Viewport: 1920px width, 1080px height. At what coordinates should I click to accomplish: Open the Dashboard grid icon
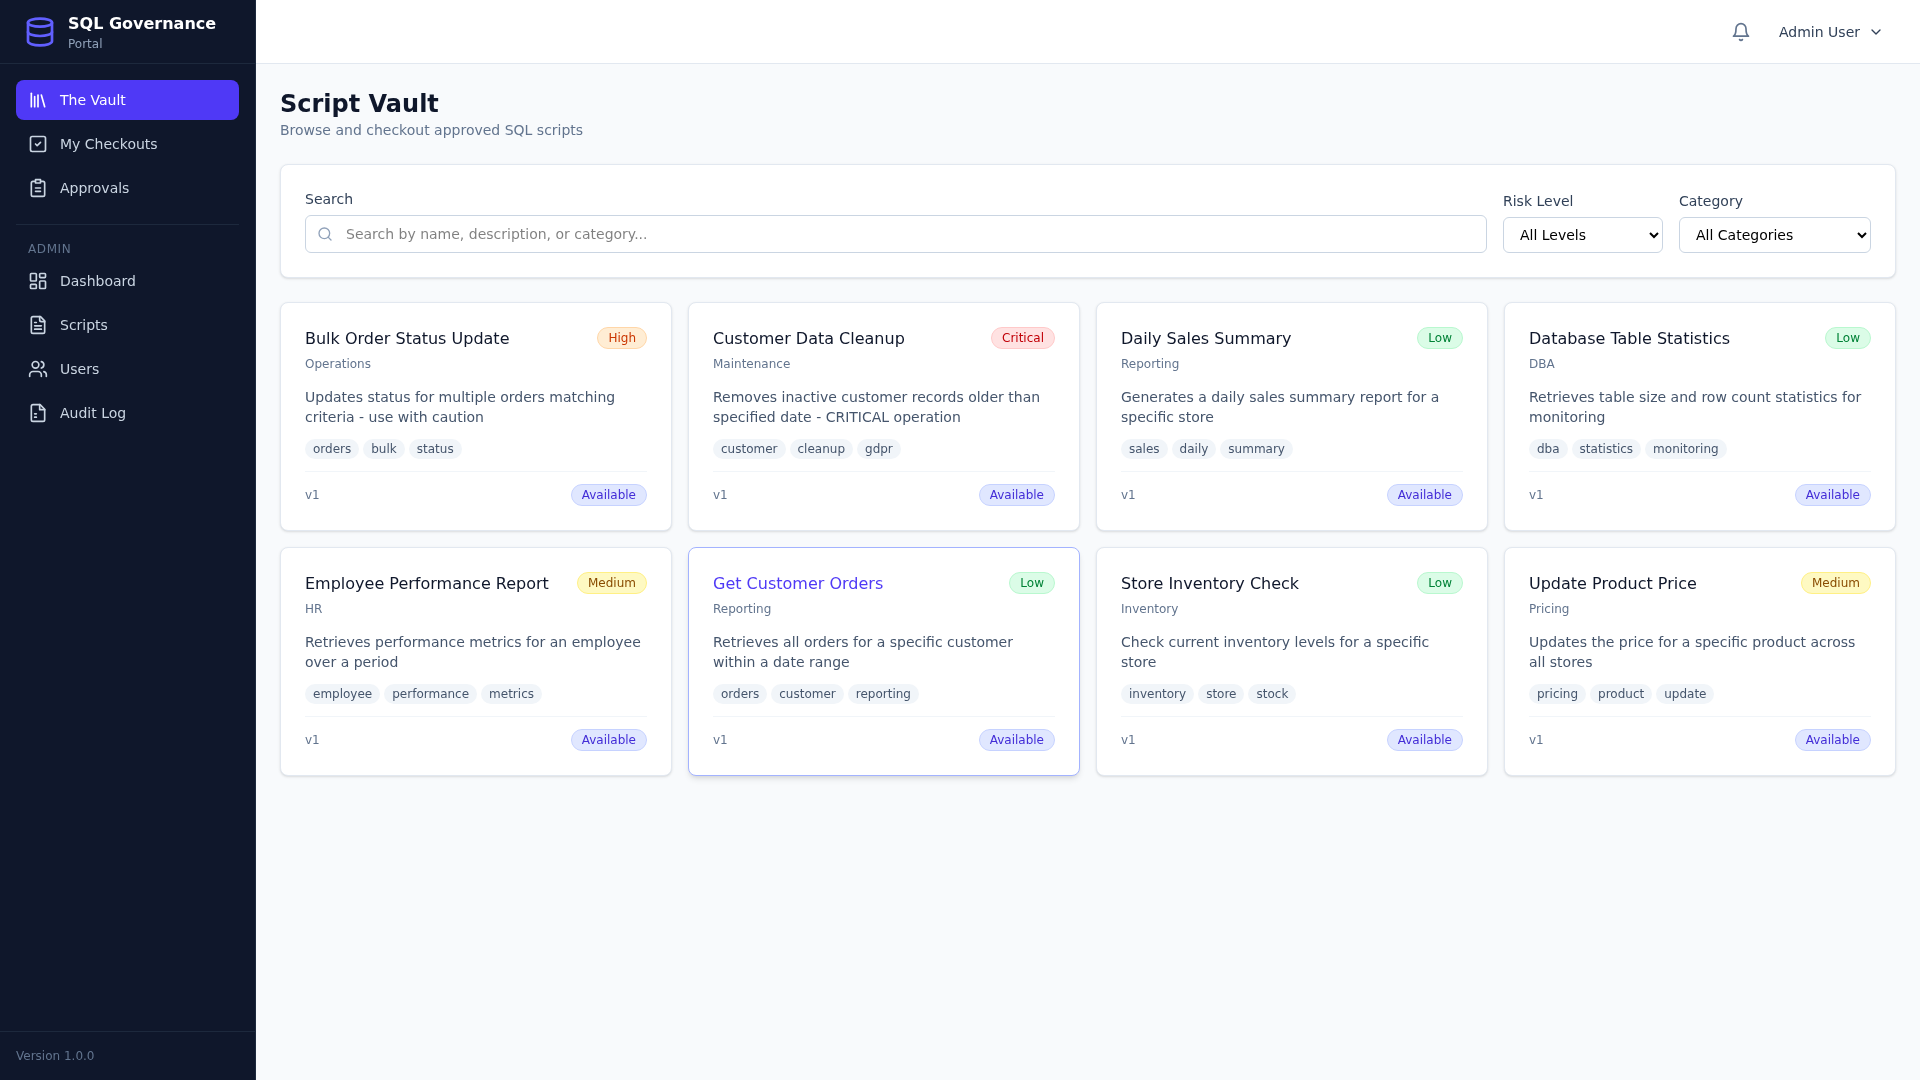coord(37,281)
